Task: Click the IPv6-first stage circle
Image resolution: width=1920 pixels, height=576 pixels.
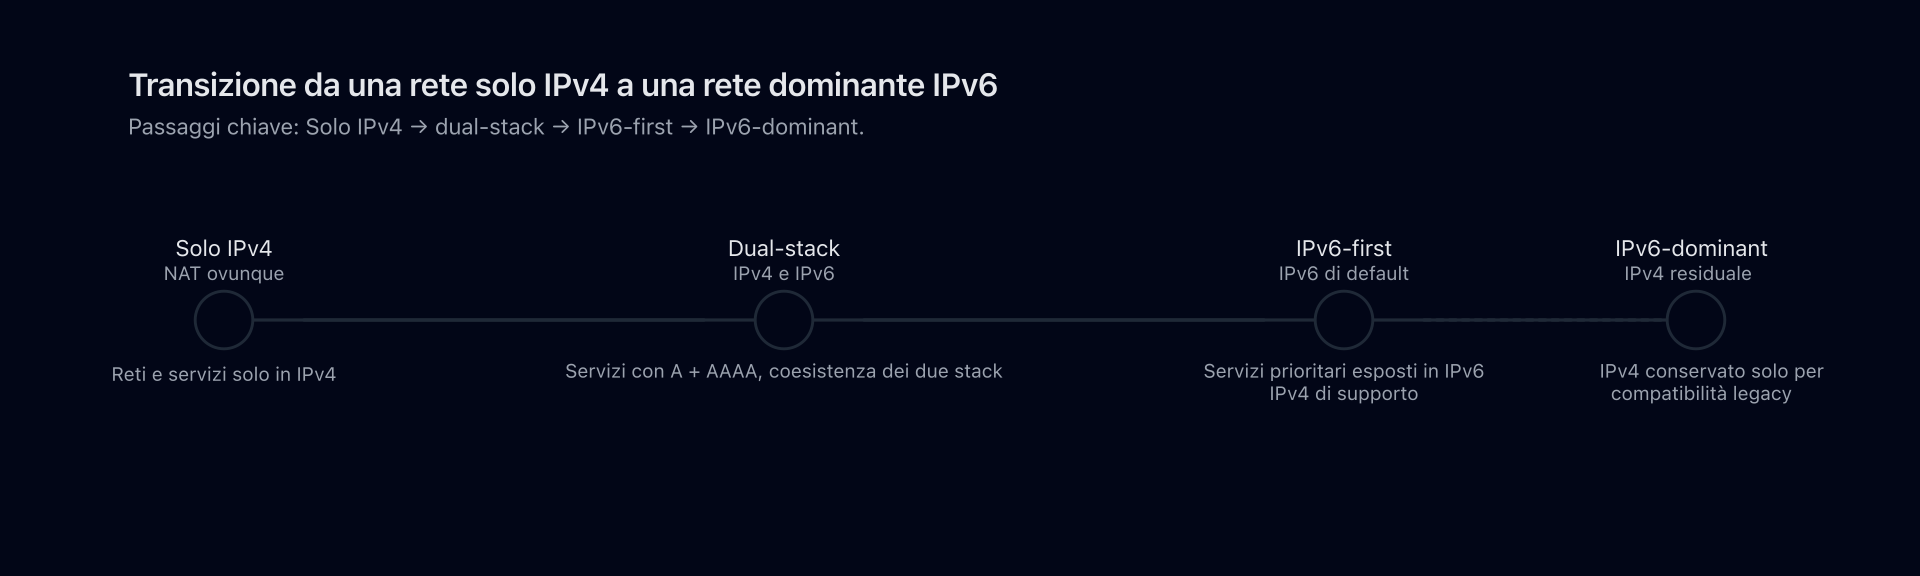Action: [1344, 321]
